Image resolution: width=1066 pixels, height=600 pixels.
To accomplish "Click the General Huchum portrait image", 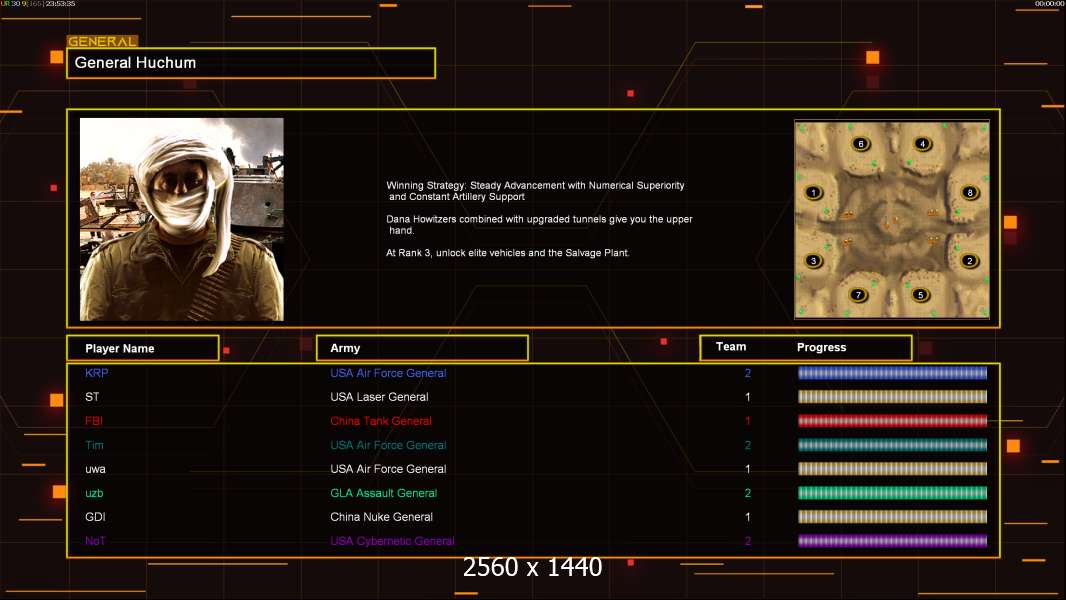I will click(x=182, y=219).
